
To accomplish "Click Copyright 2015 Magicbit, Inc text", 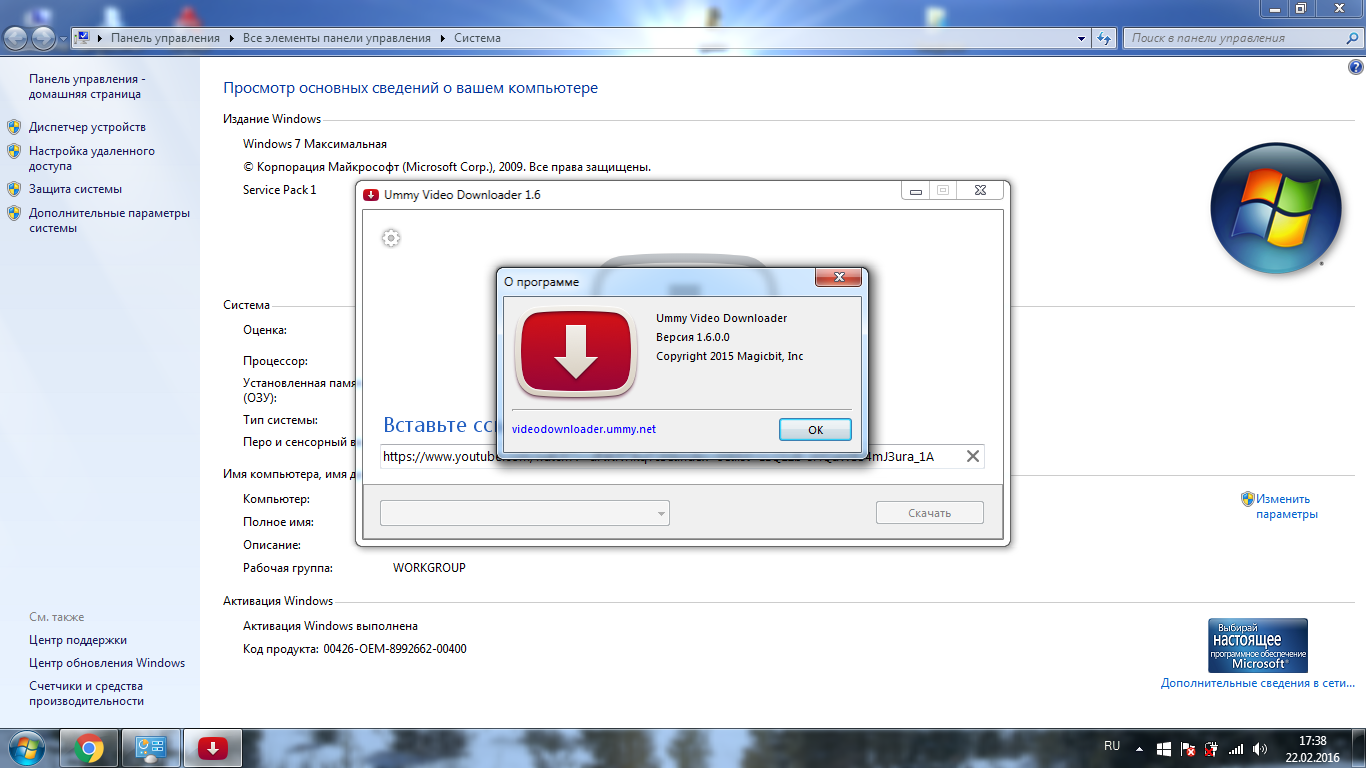I will click(x=730, y=356).
